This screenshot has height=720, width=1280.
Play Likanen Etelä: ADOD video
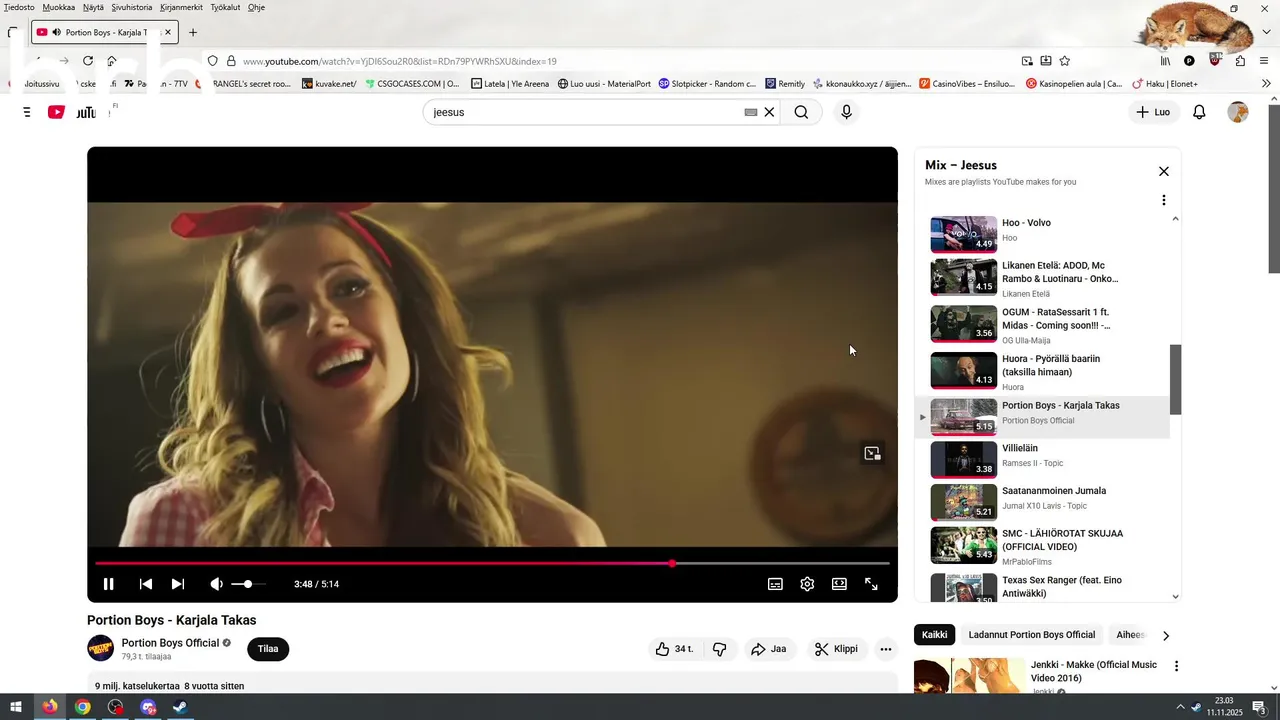pyautogui.click(x=1041, y=277)
